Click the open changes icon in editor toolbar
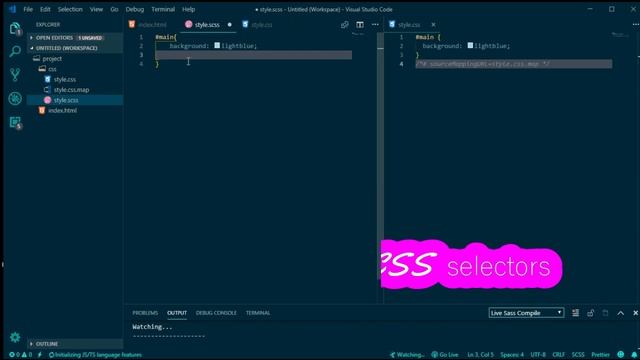 coord(344,25)
